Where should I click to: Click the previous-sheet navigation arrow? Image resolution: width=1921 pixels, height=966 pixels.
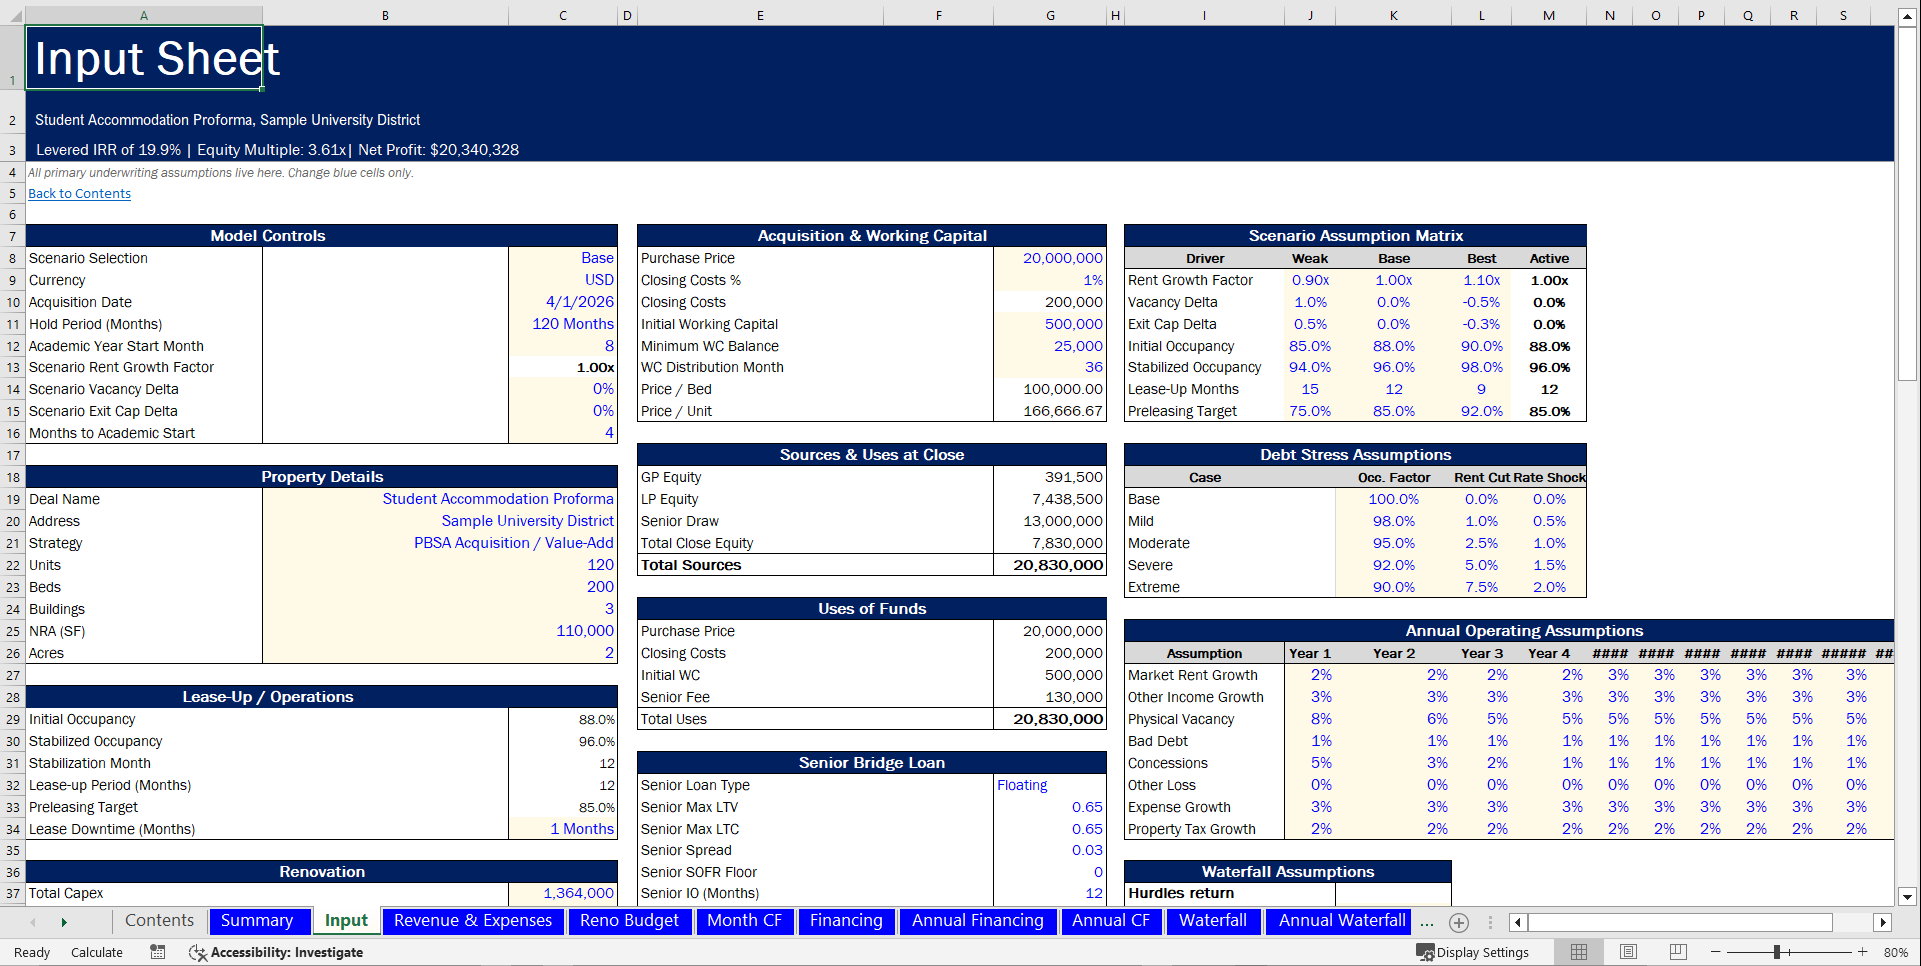coord(32,922)
